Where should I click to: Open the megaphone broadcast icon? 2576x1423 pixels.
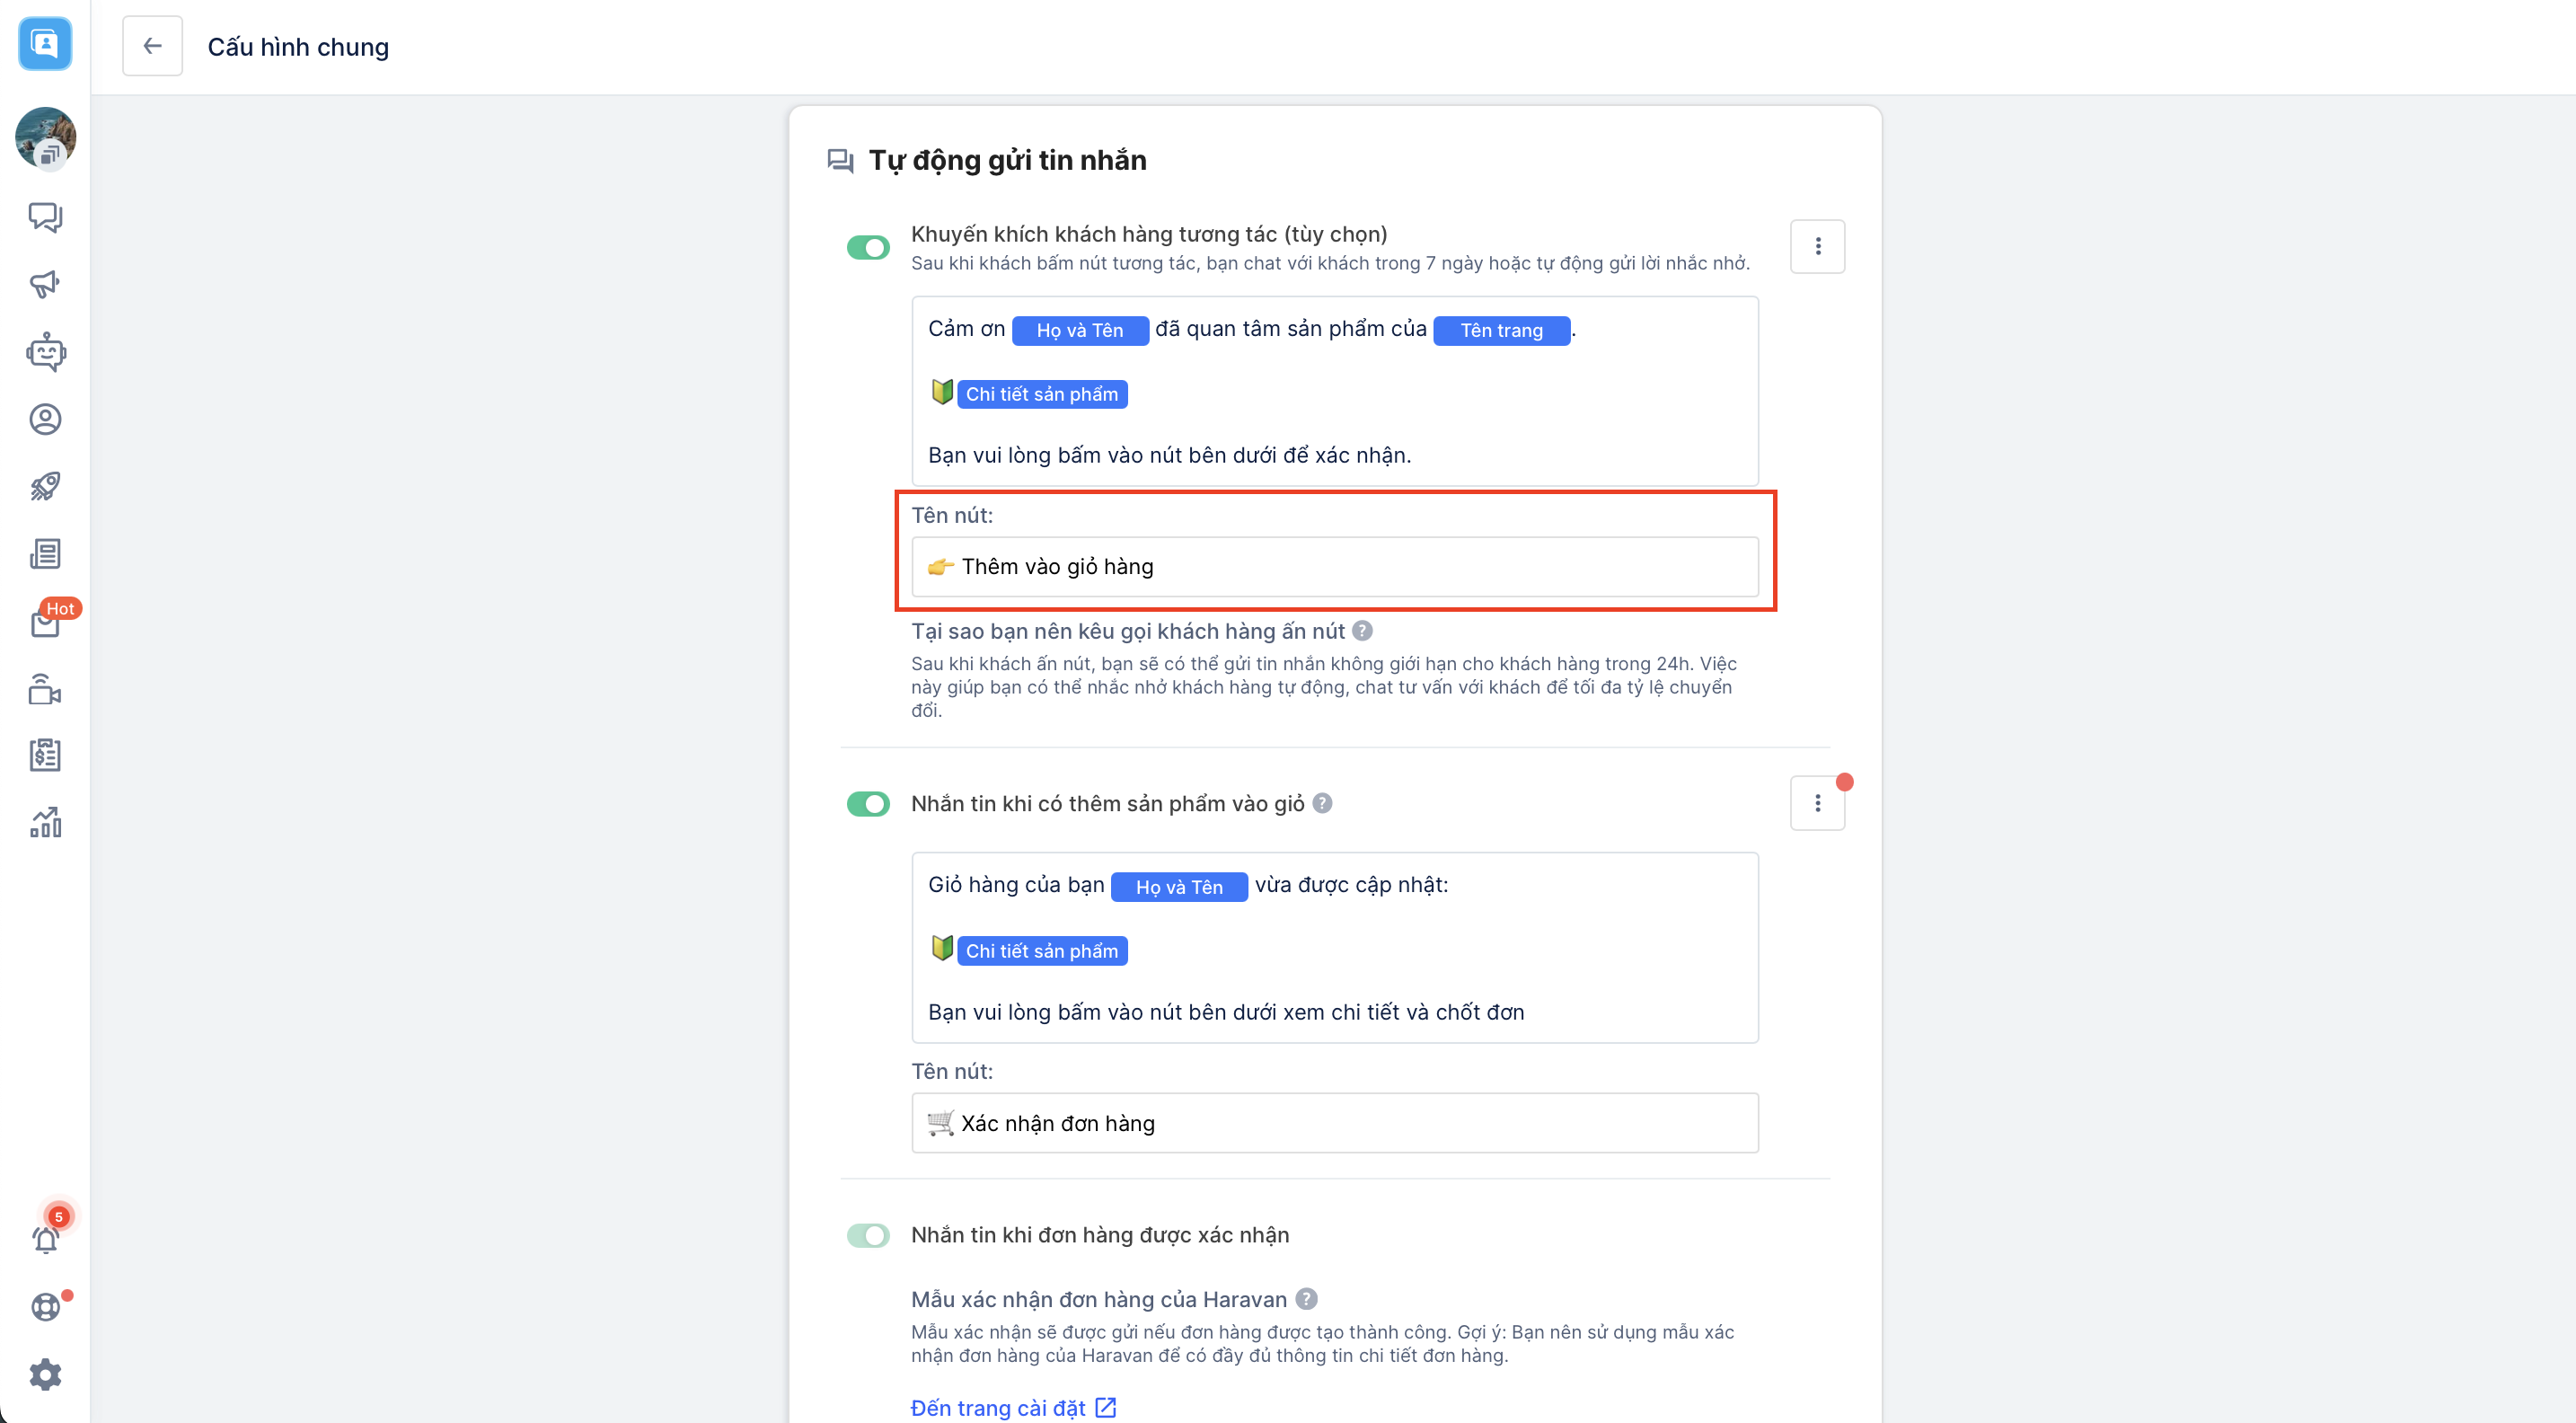pyautogui.click(x=45, y=284)
